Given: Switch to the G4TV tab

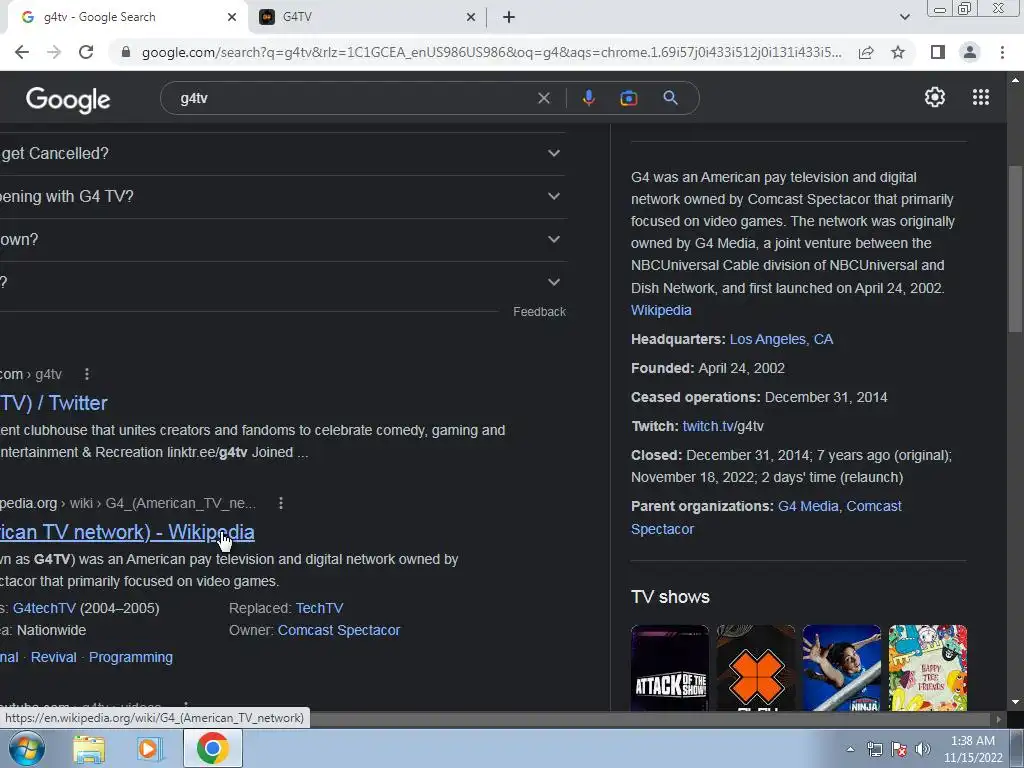Looking at the screenshot, I should pos(367,18).
